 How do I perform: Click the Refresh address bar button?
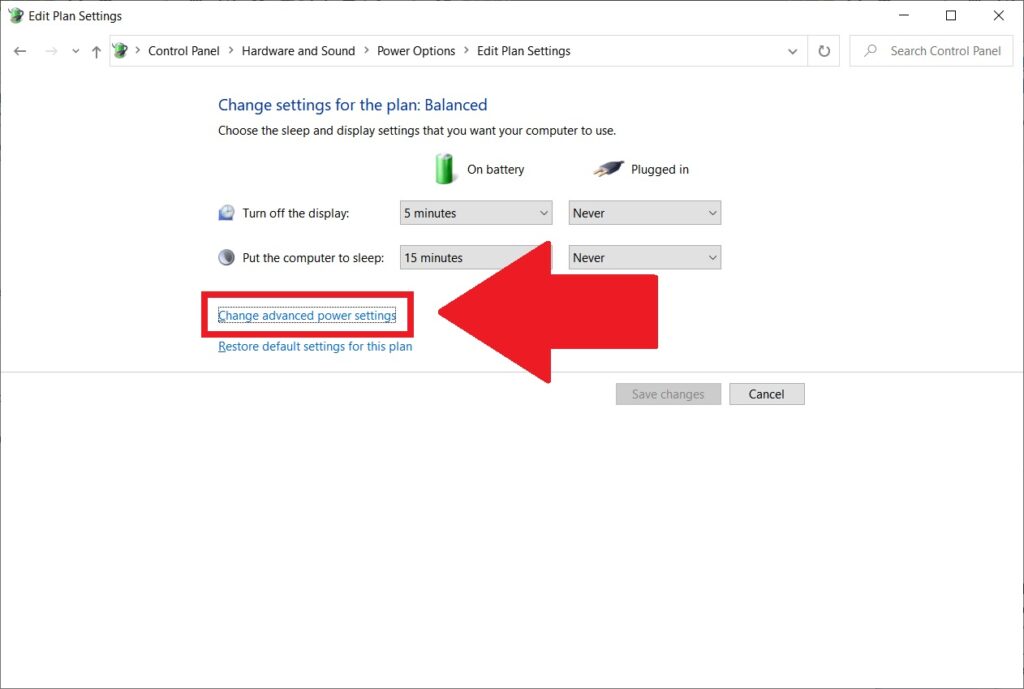[824, 51]
